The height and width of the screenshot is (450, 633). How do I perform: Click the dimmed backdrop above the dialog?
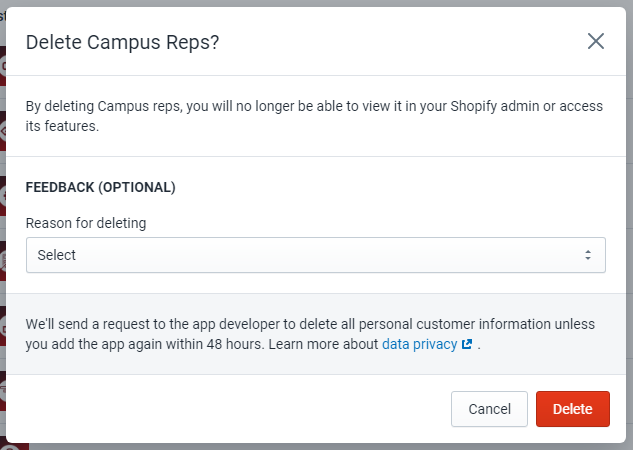(316, 3)
